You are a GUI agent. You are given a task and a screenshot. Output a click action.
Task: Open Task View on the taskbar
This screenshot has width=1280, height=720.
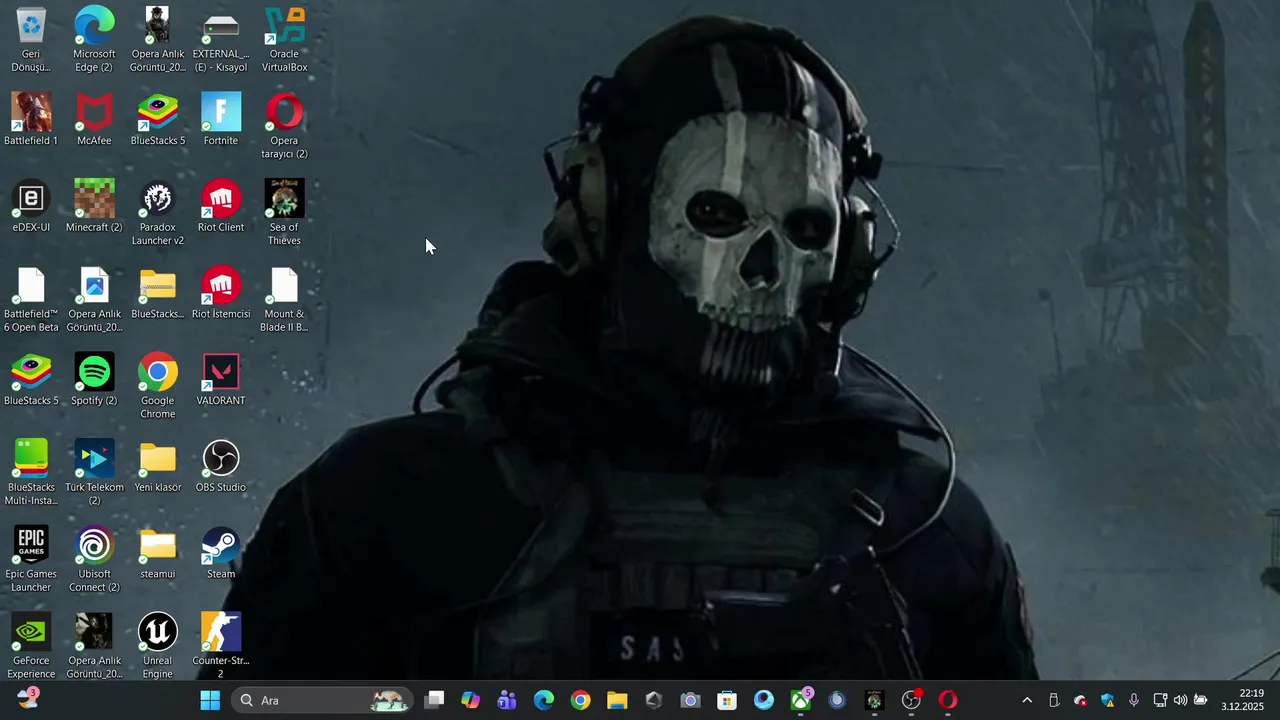point(434,700)
